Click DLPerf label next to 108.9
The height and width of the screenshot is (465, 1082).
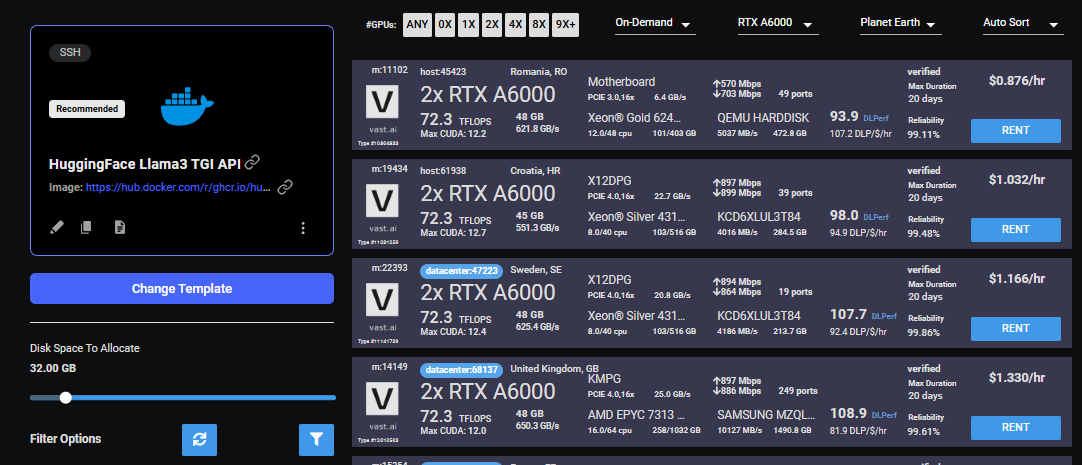click(884, 416)
